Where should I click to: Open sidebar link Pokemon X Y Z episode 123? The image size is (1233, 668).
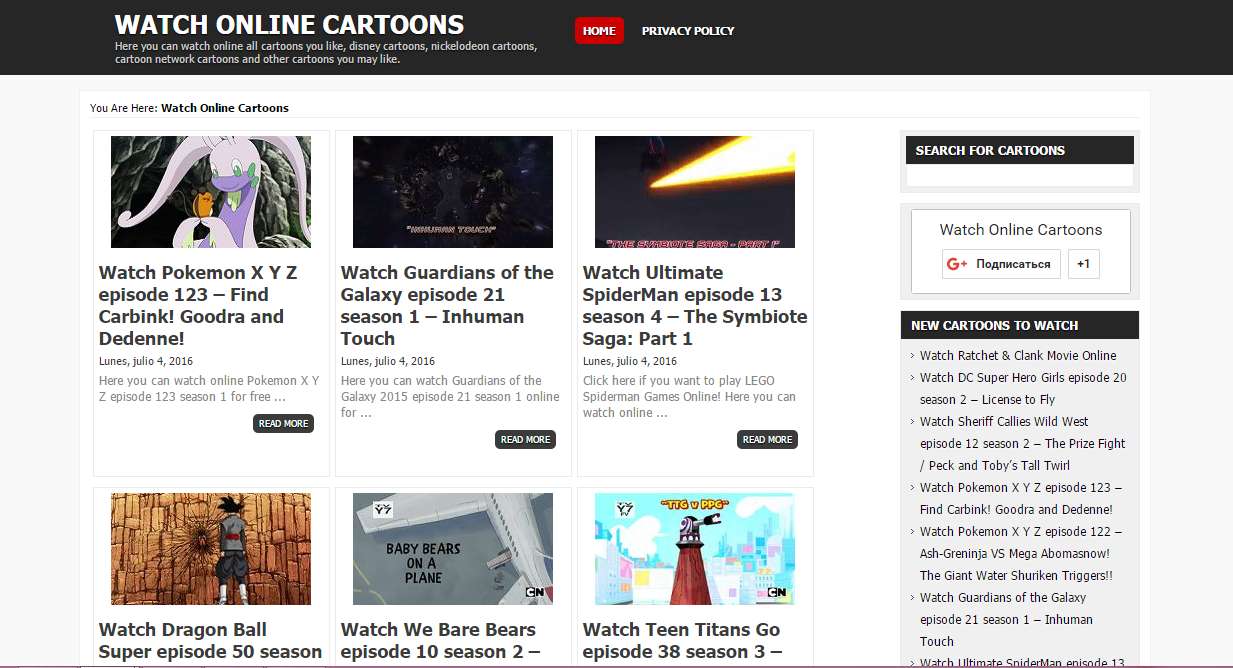point(1021,498)
